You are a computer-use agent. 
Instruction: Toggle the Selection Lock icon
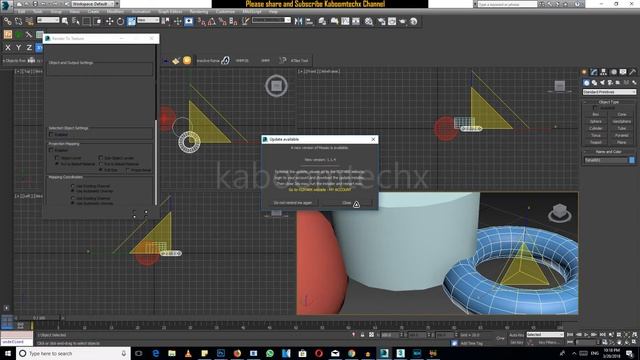click(362, 335)
